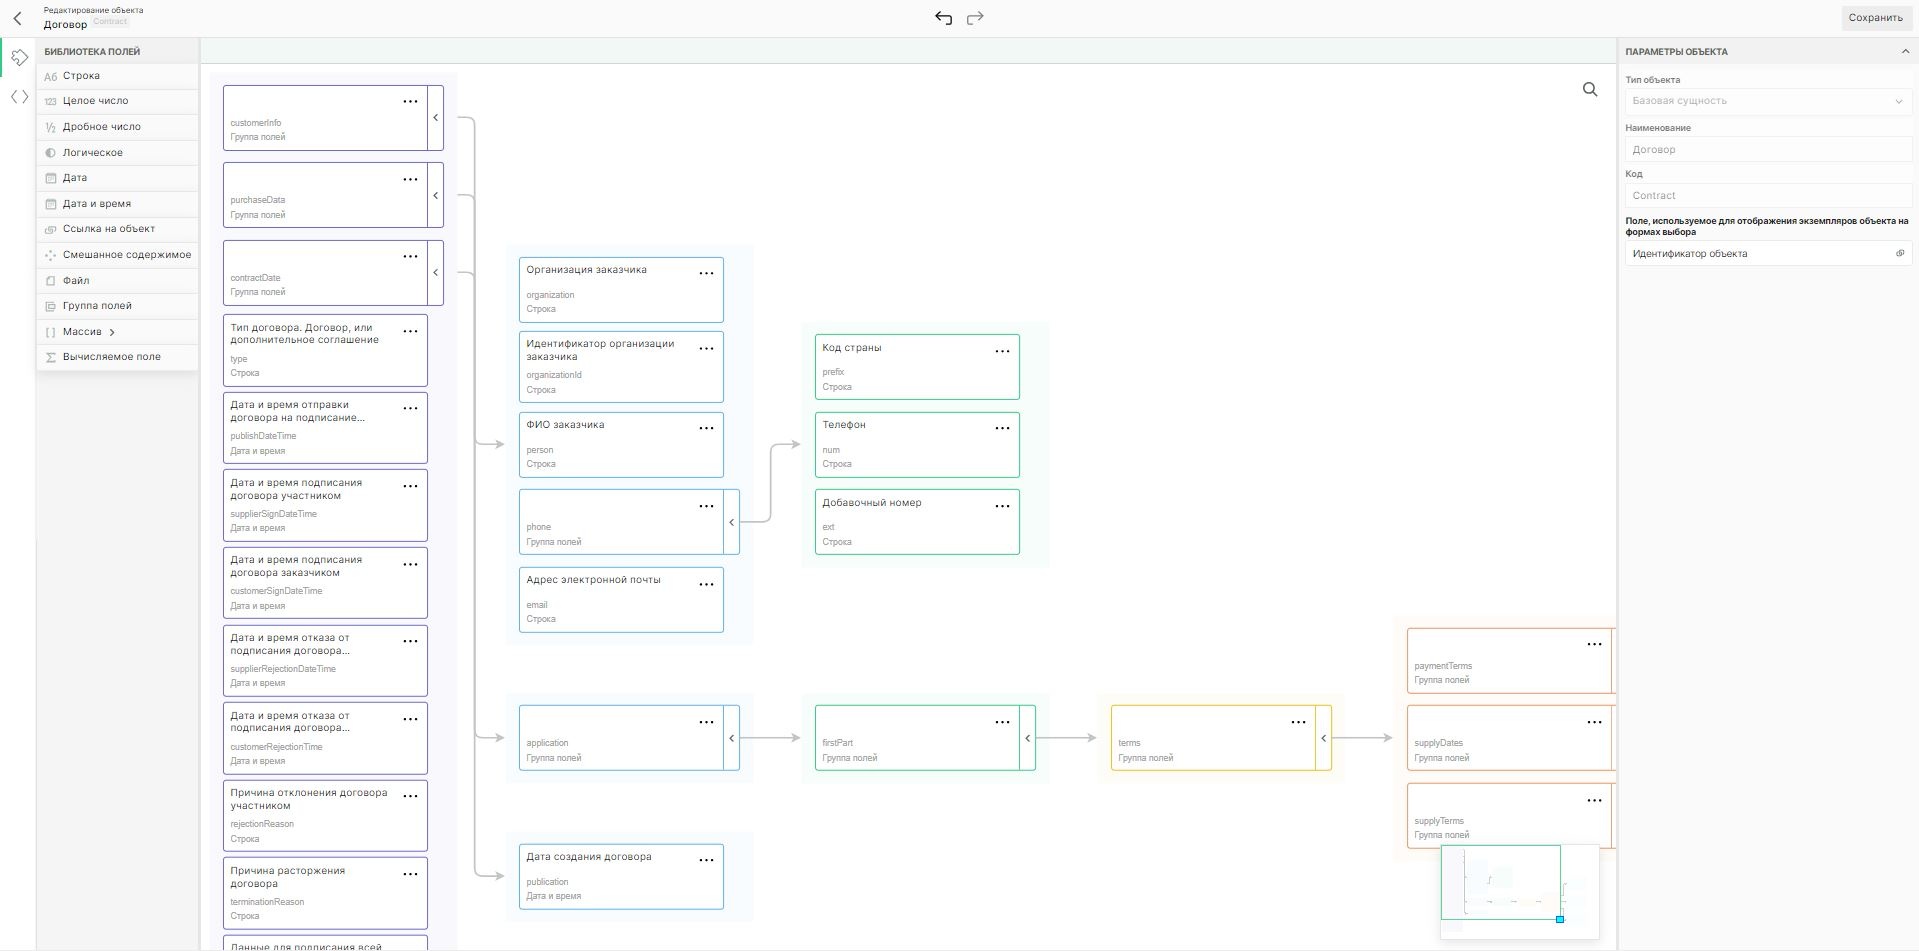
Task: Open the three-dot menu of Дата создания договора card
Action: coord(706,861)
